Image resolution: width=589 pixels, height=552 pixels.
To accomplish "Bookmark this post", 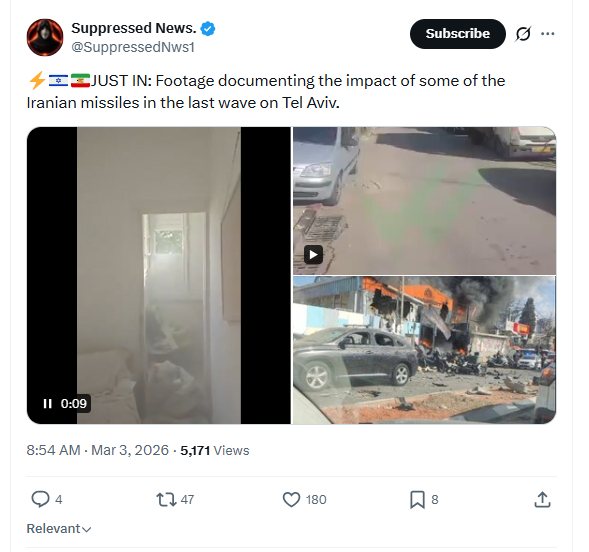I will point(417,499).
